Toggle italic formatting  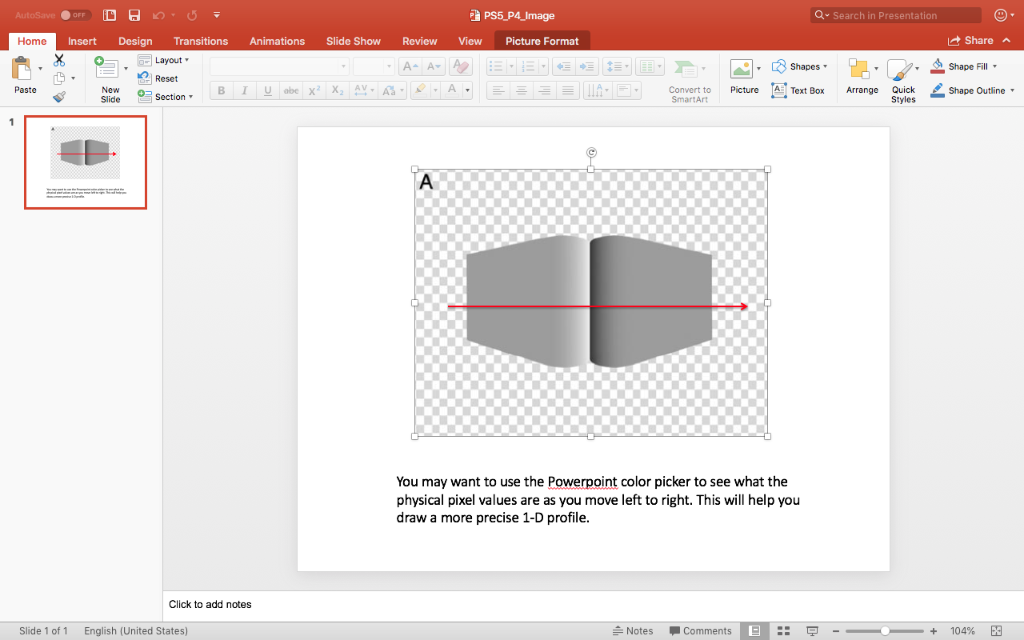243,89
